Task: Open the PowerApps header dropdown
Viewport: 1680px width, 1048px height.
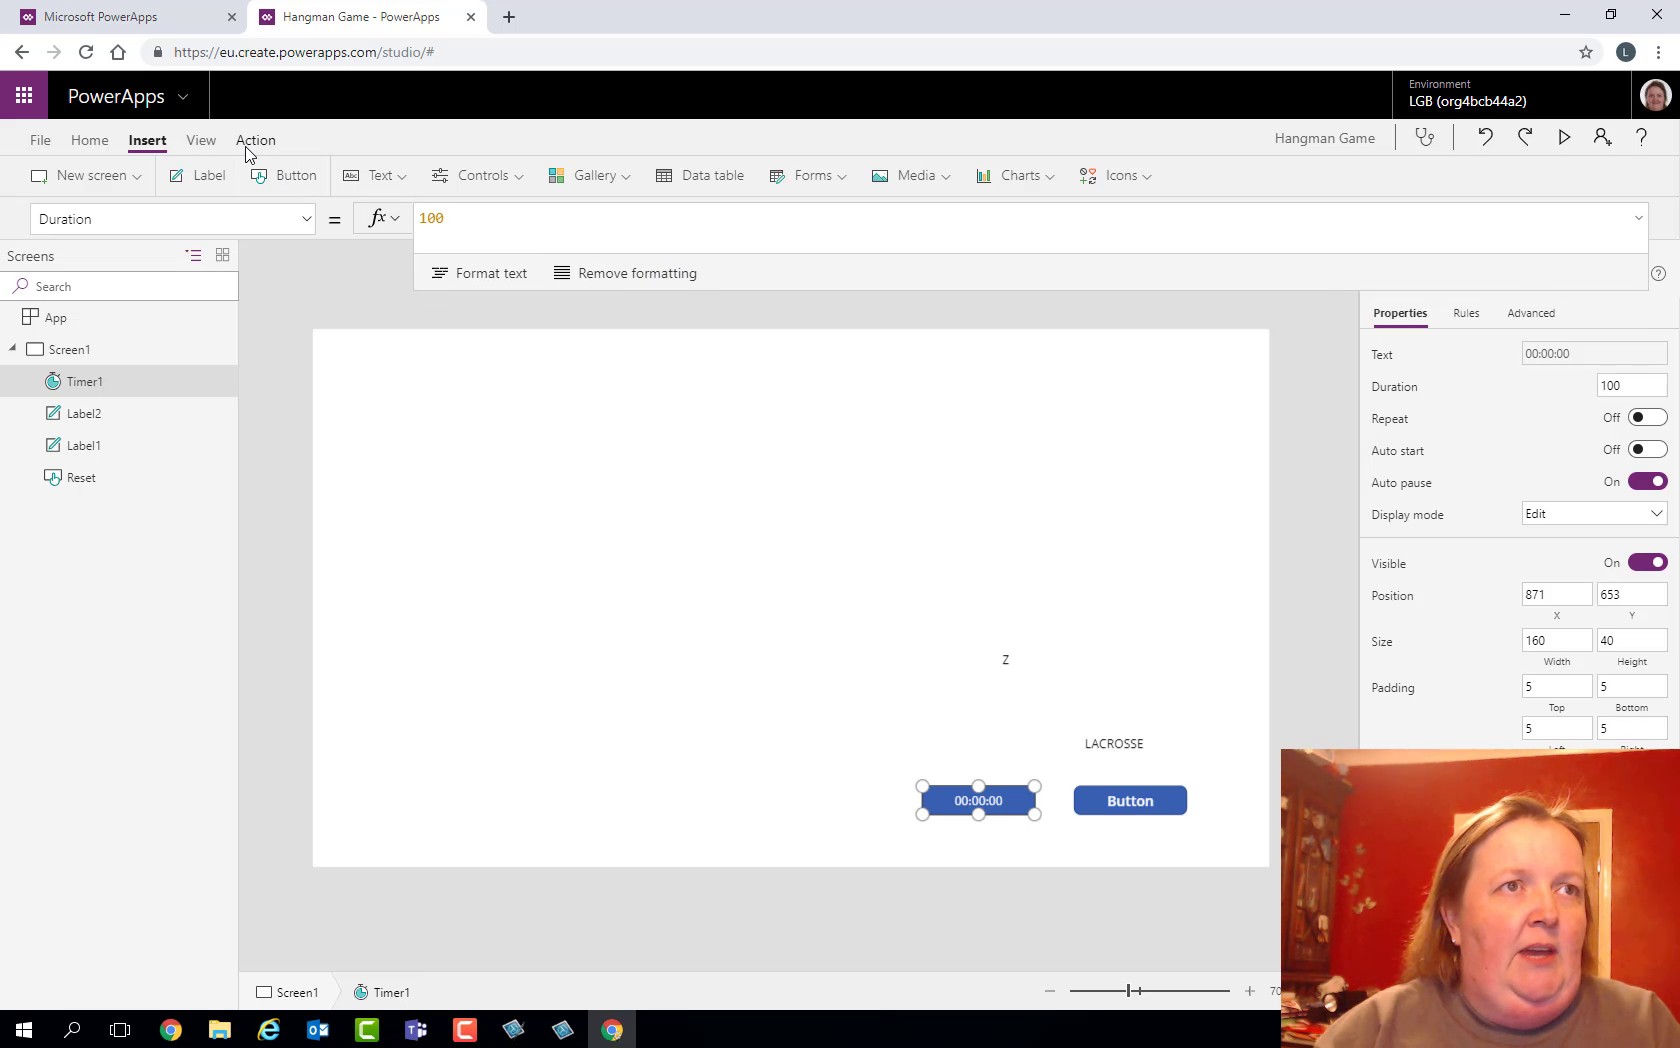Action: 183,97
